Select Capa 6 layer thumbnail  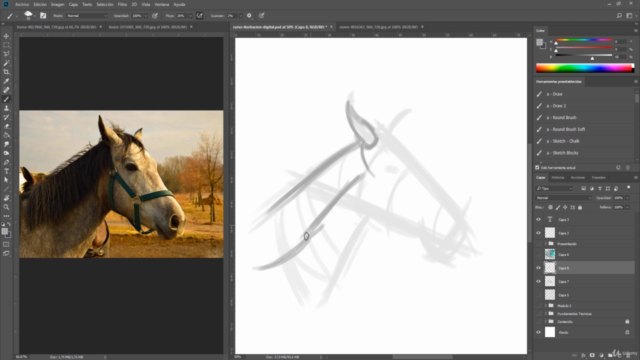(550, 255)
